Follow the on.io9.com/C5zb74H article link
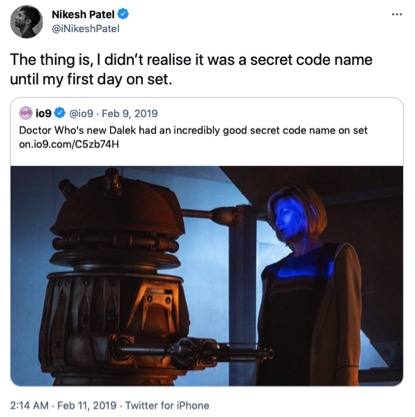415x417 pixels. click(69, 144)
